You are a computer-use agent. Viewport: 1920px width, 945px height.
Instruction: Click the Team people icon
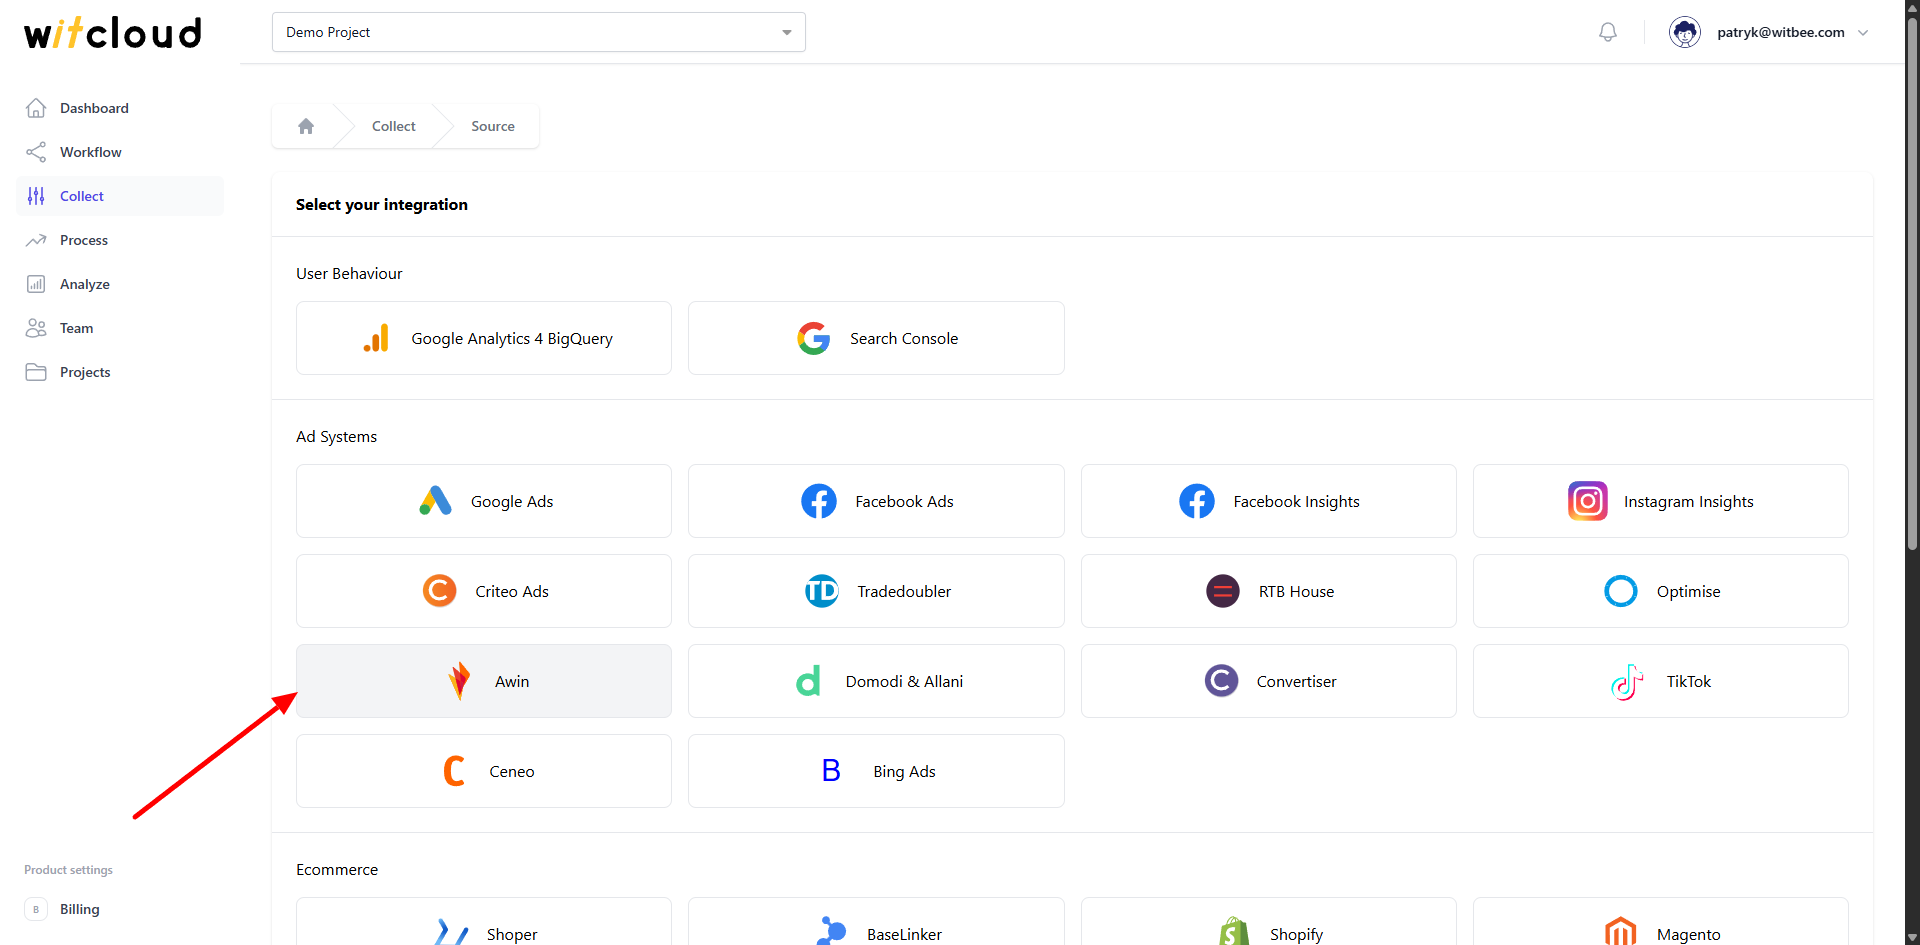pyautogui.click(x=36, y=328)
